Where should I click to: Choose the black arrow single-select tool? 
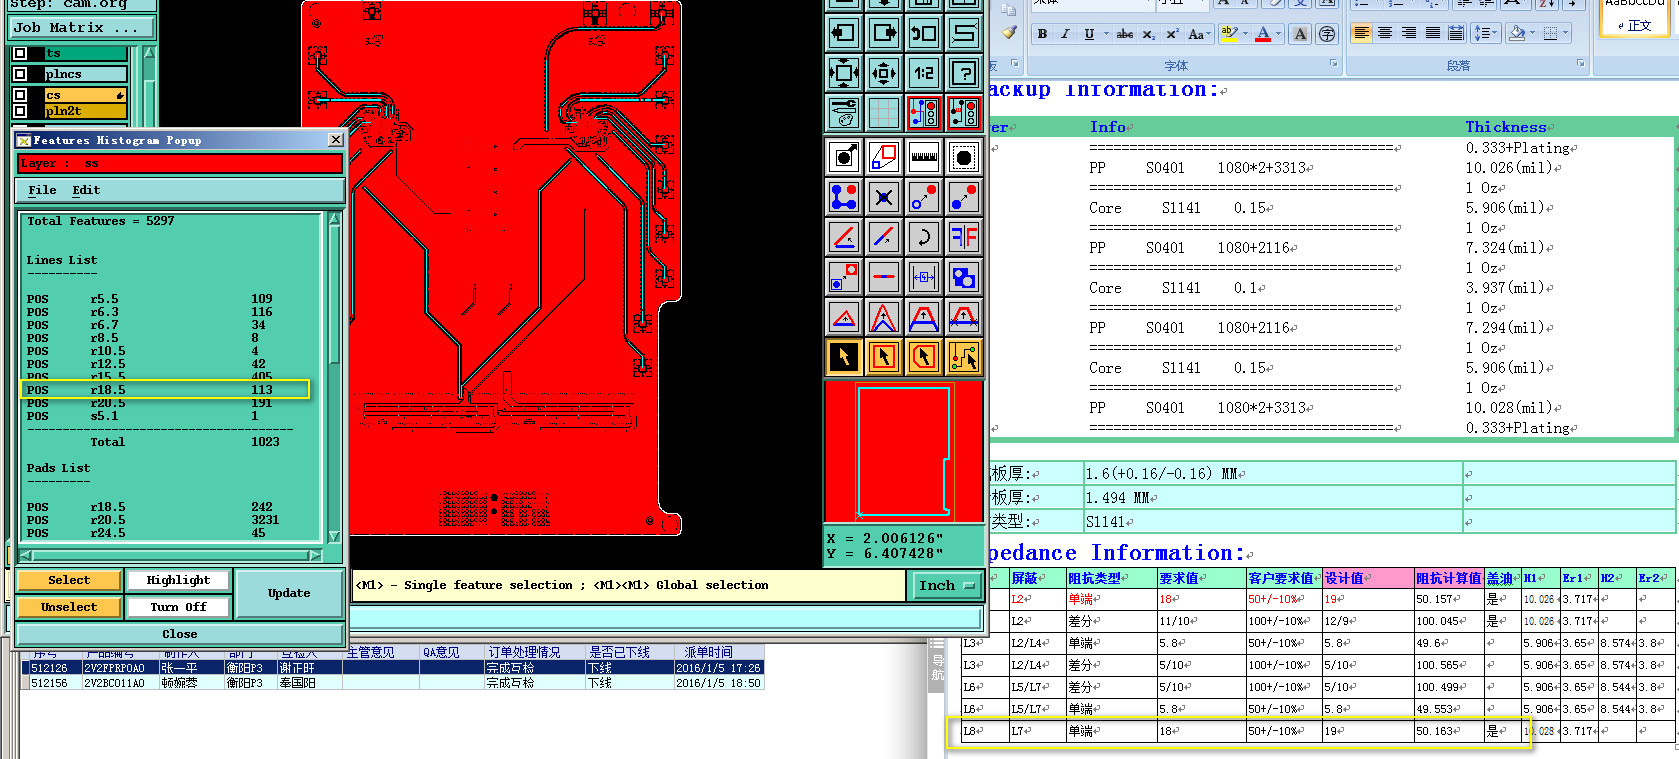tap(844, 357)
